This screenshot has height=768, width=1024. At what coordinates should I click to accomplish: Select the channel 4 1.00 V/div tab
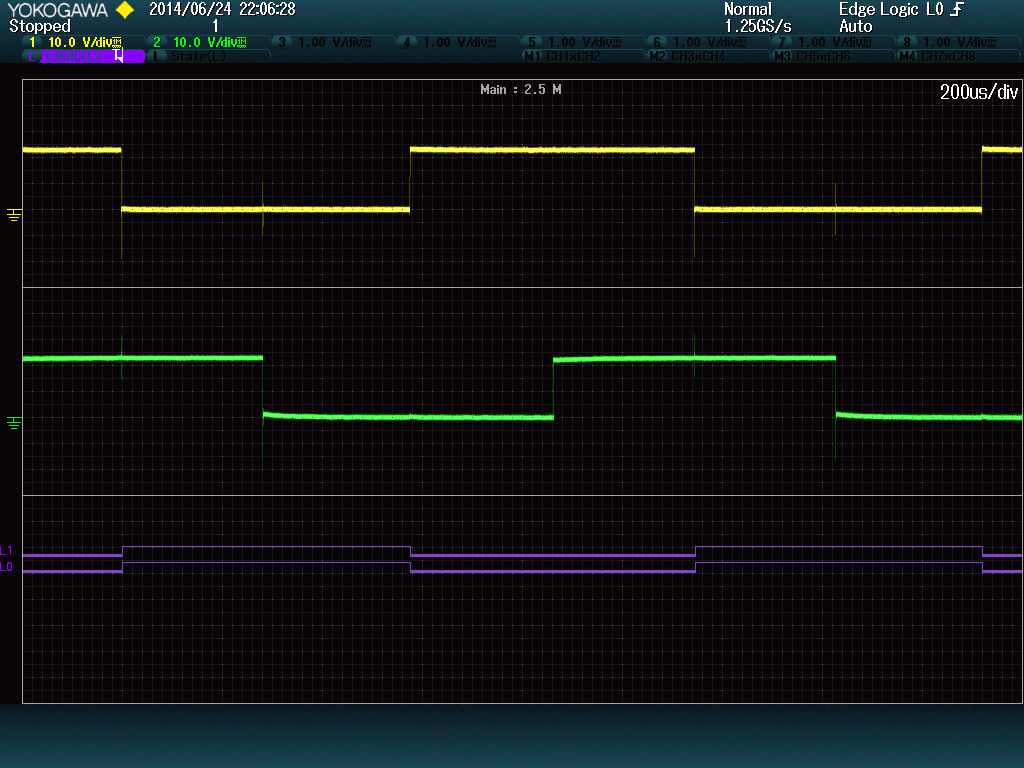pos(458,42)
